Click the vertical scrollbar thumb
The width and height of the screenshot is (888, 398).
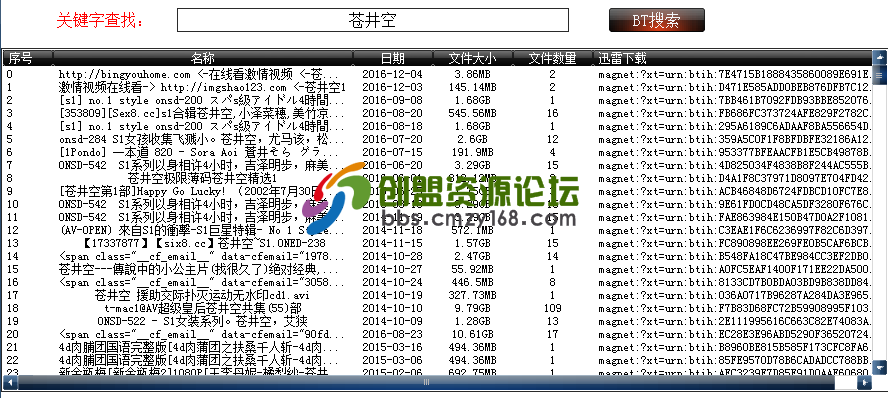(x=880, y=75)
